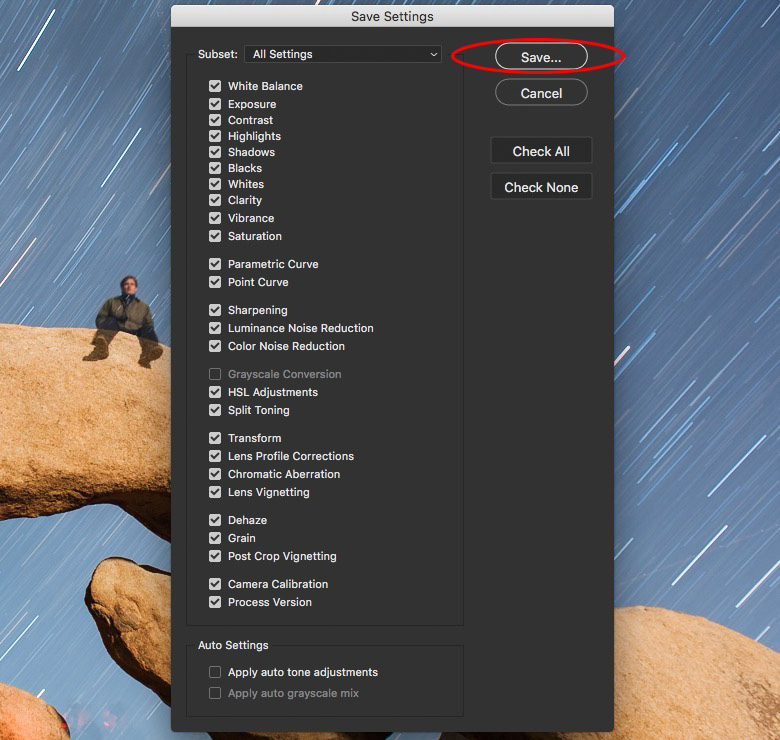Disable Lens Profile Corrections checkbox
780x740 pixels.
[x=215, y=456]
